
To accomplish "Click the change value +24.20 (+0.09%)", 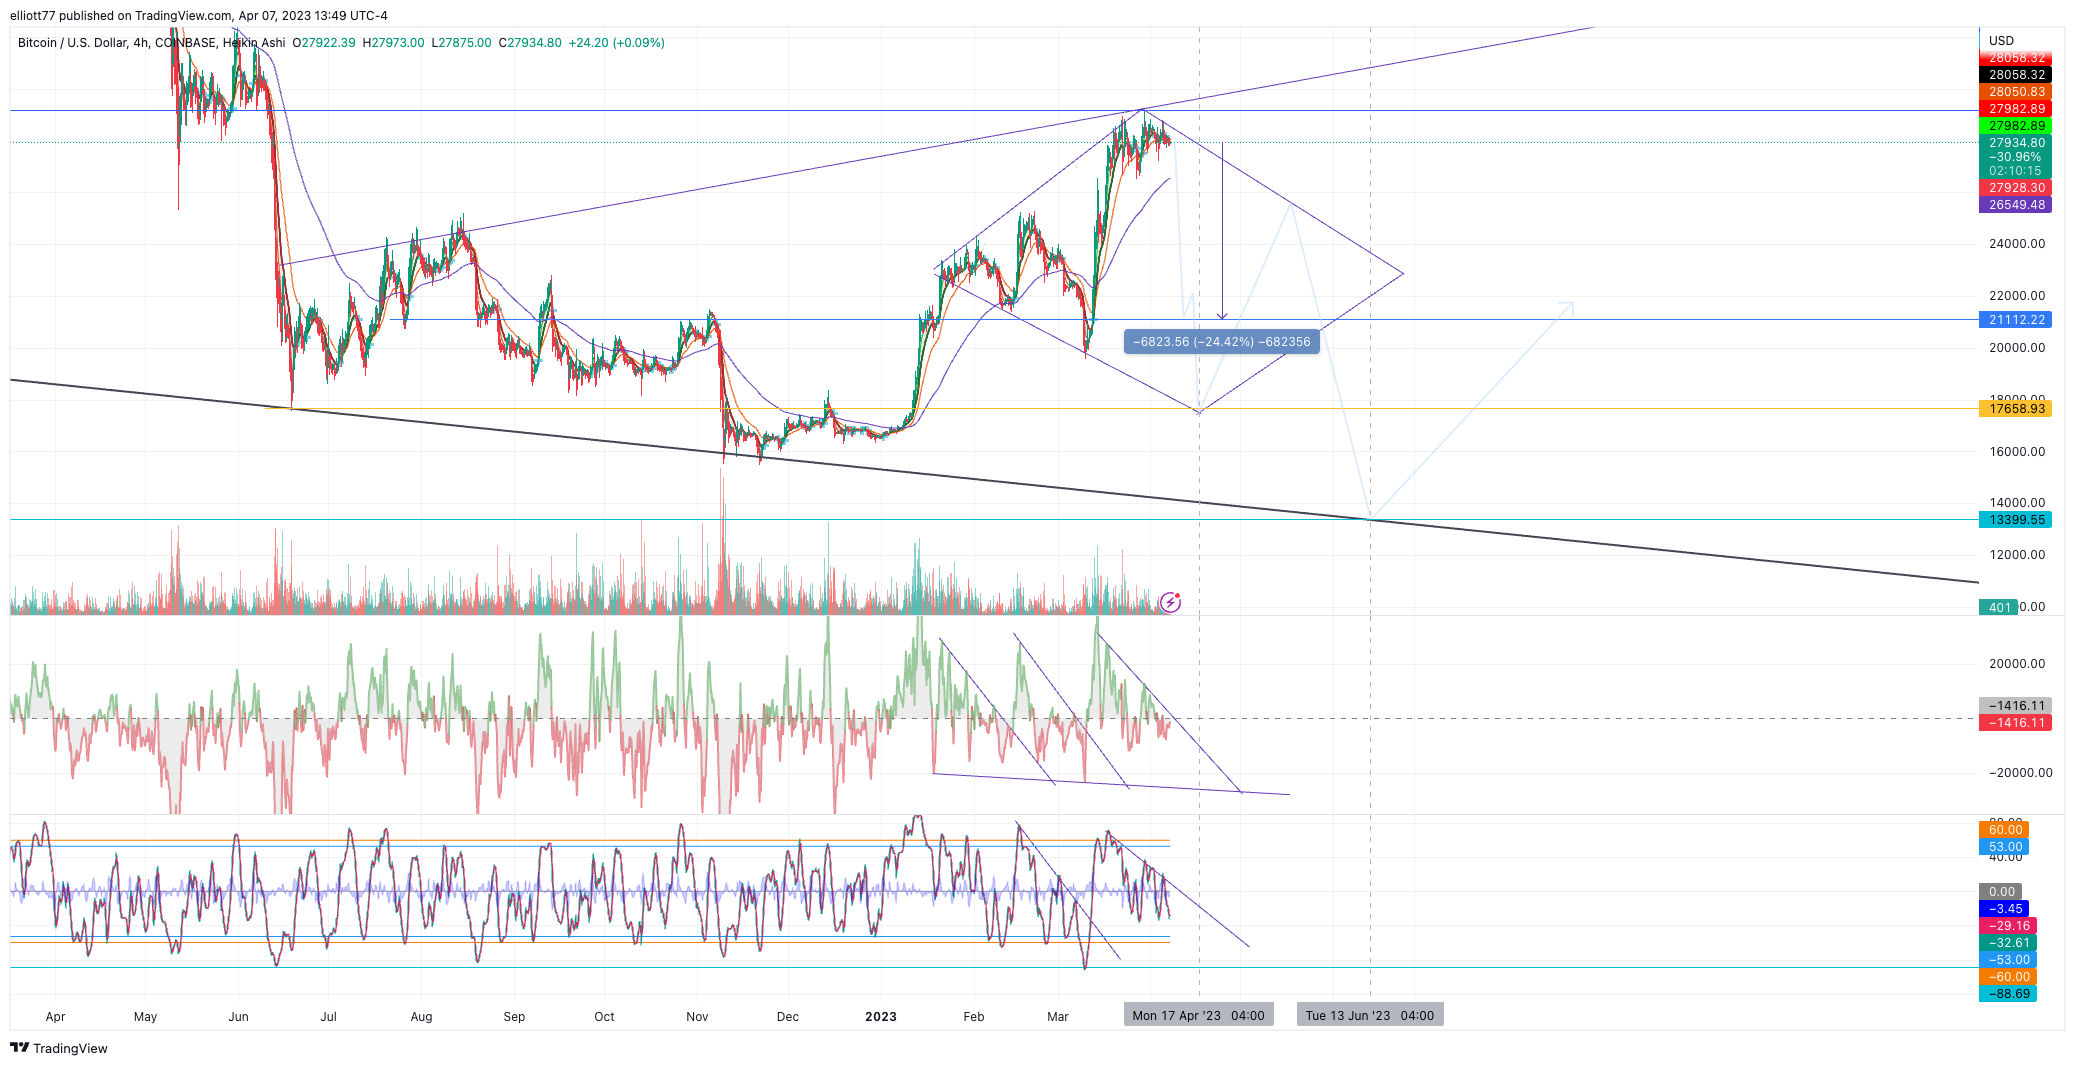I will (x=617, y=43).
